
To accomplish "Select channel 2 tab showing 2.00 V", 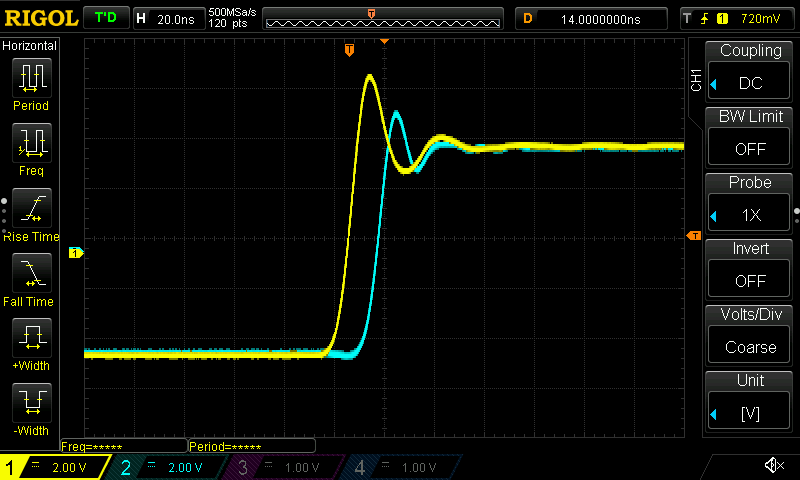I will click(168, 467).
